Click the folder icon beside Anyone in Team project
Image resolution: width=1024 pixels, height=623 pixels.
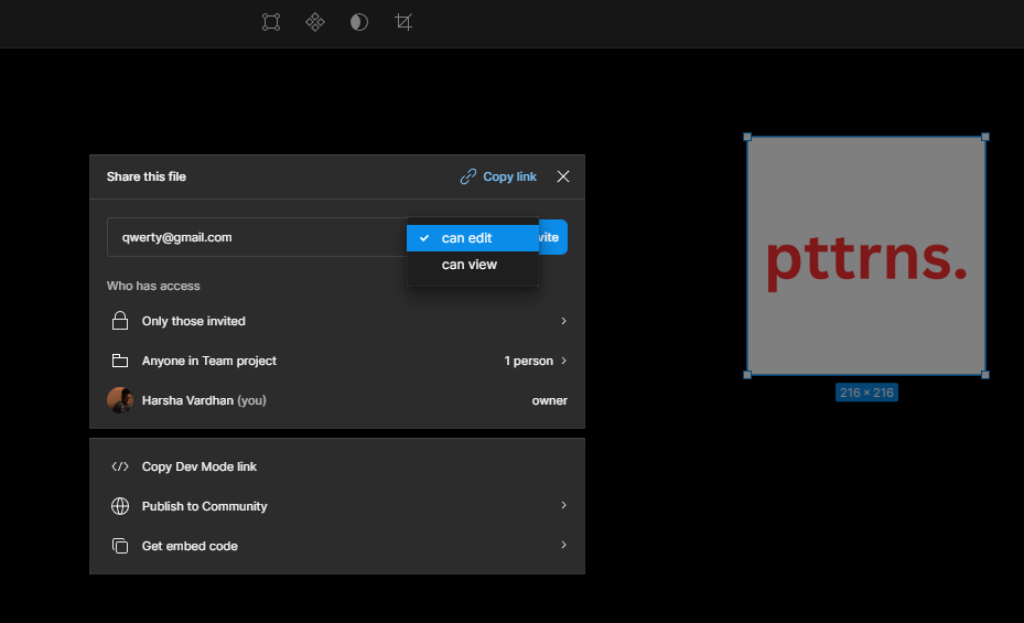coord(120,361)
